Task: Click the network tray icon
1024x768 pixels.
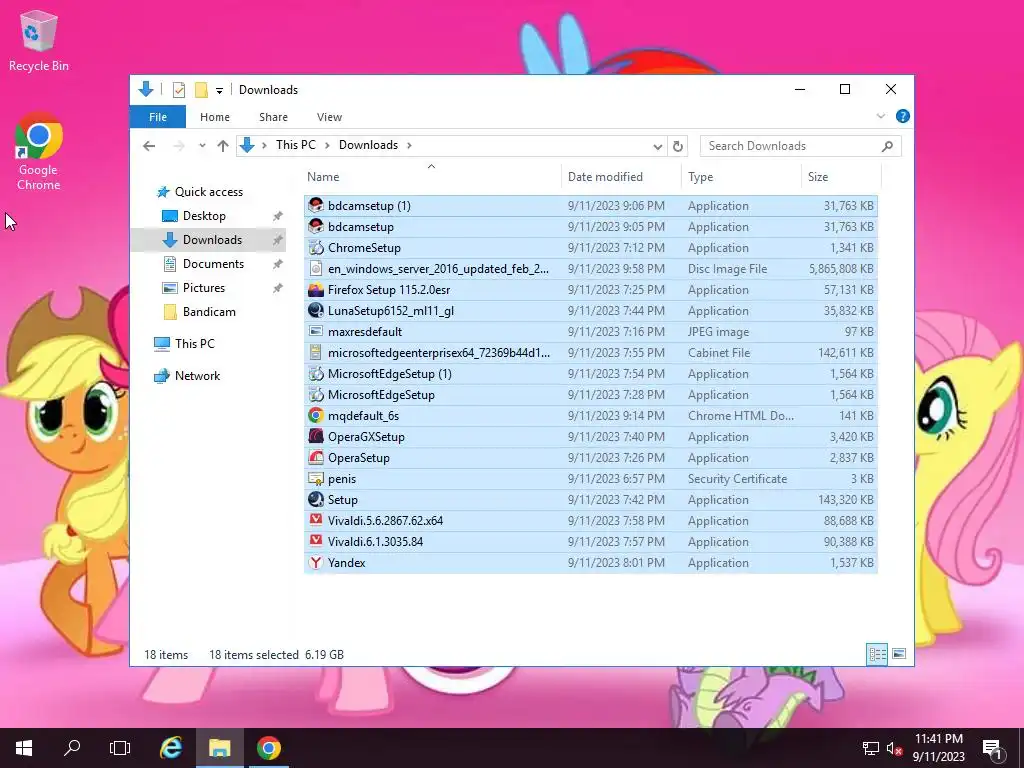Action: (x=871, y=748)
